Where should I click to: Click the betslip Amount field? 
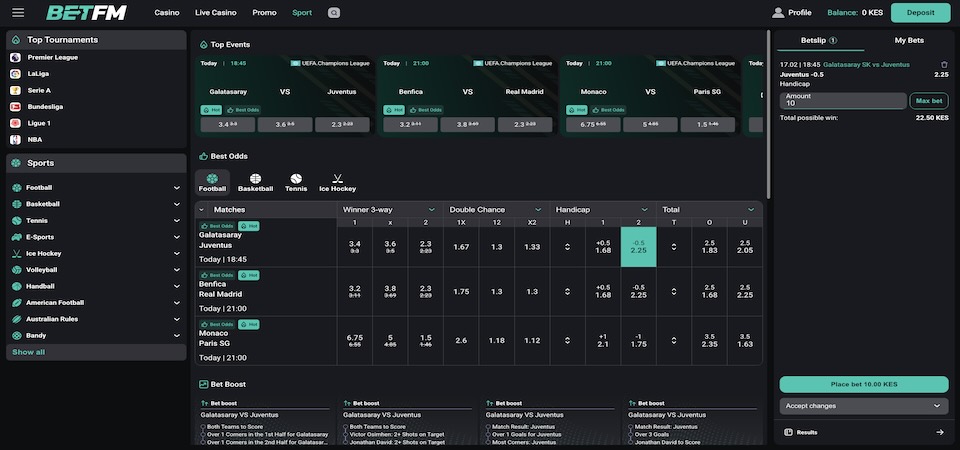(x=843, y=100)
